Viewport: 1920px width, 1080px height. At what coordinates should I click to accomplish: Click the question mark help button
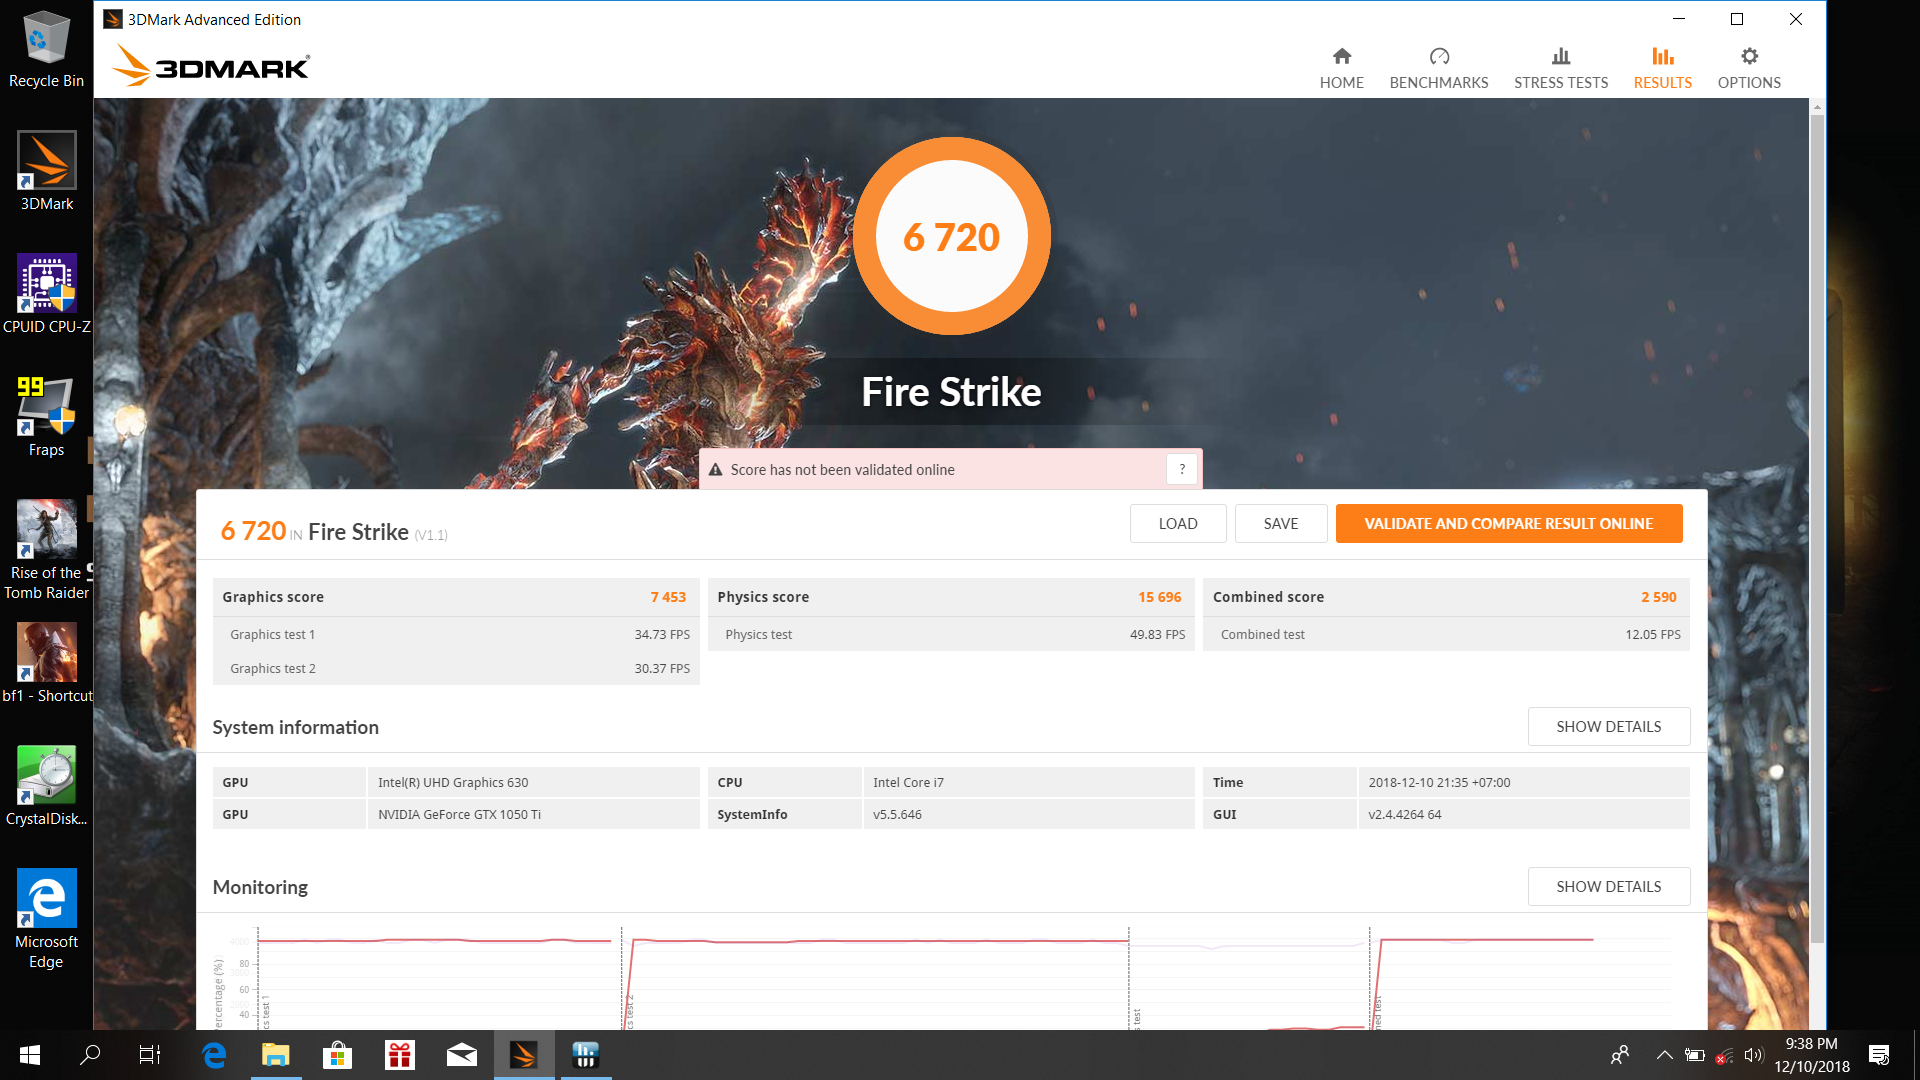pos(1182,469)
